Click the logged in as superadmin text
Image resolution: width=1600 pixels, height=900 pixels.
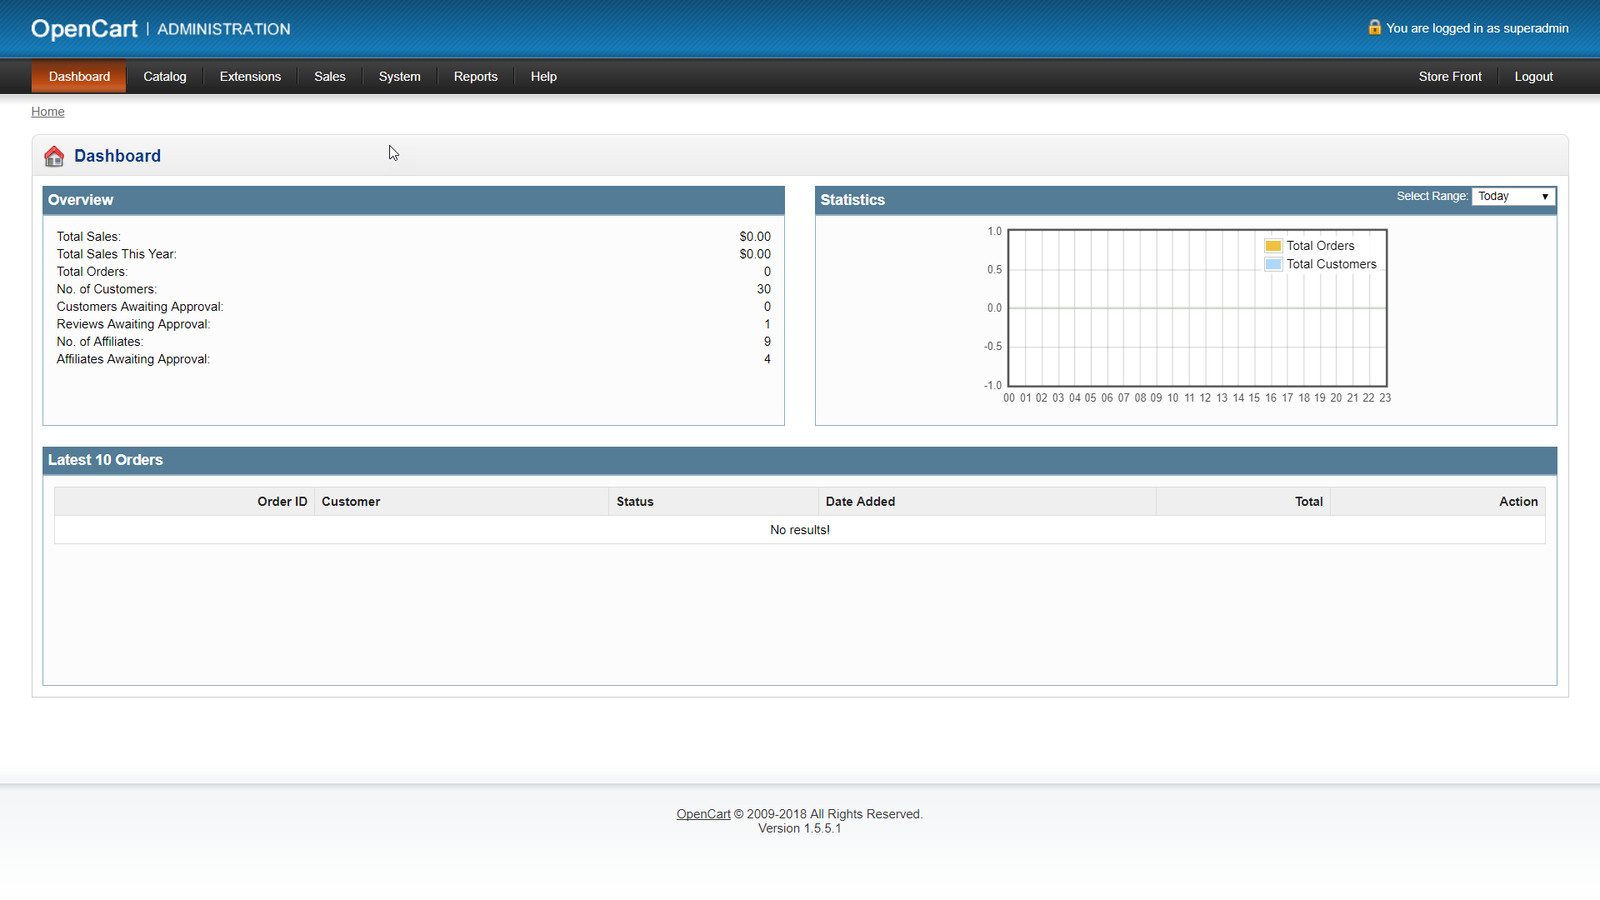[x=1477, y=28]
